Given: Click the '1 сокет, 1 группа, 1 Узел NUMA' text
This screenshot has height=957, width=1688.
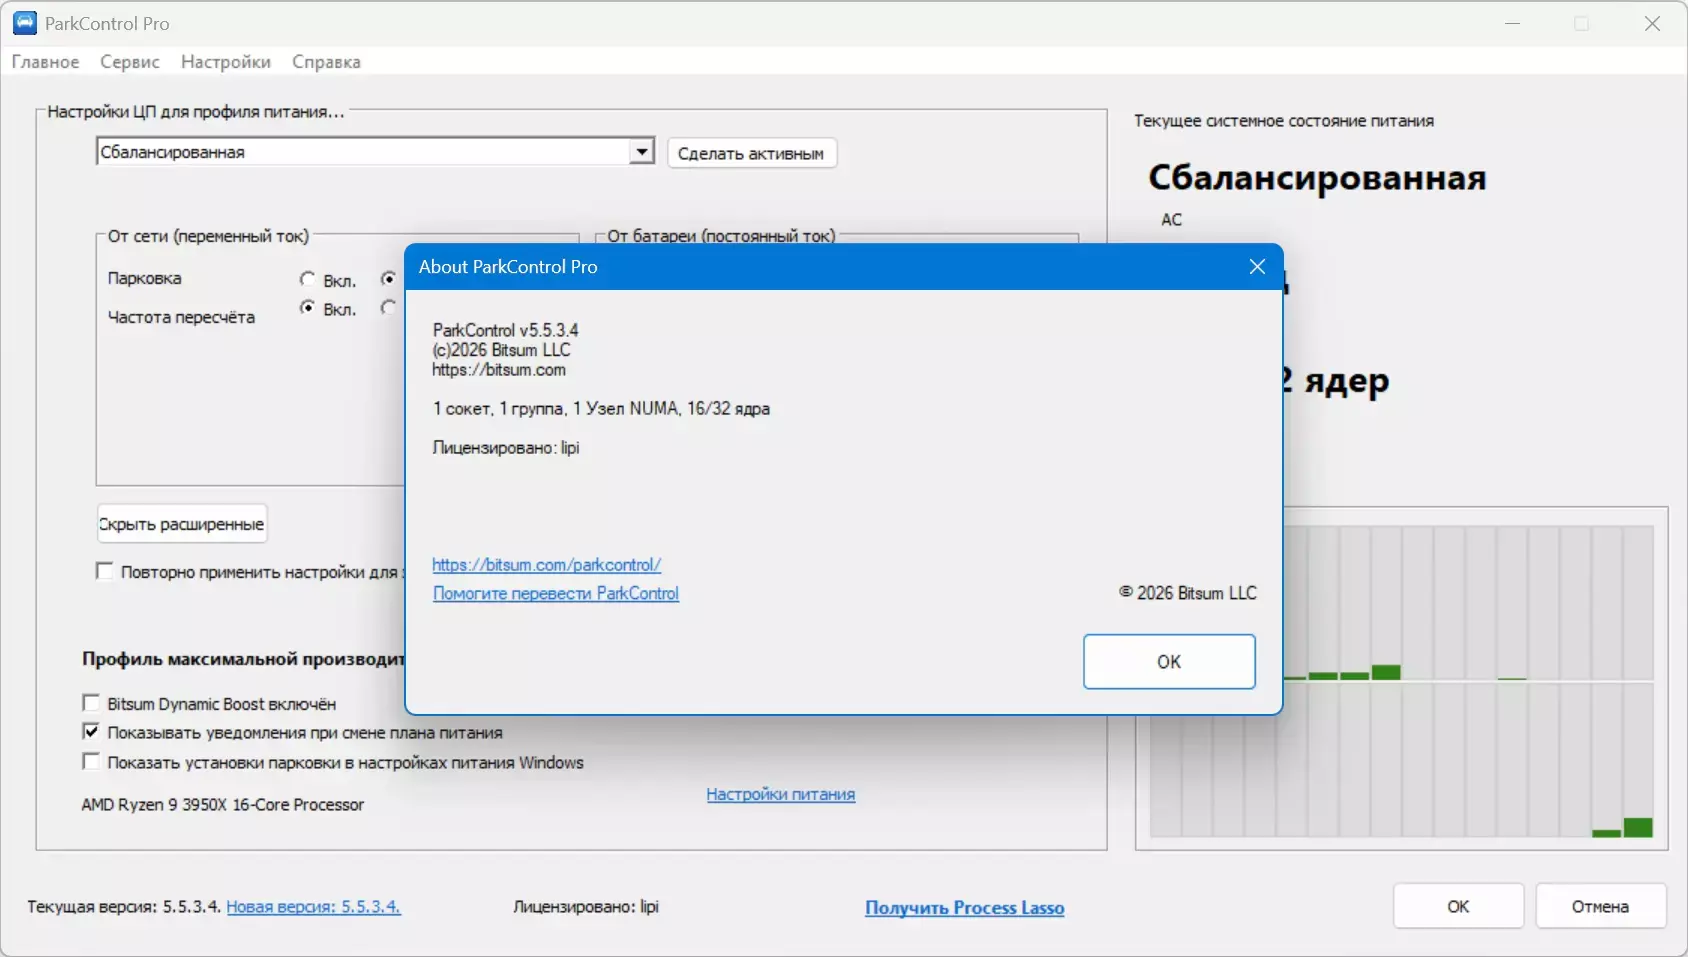Looking at the screenshot, I should click(601, 408).
